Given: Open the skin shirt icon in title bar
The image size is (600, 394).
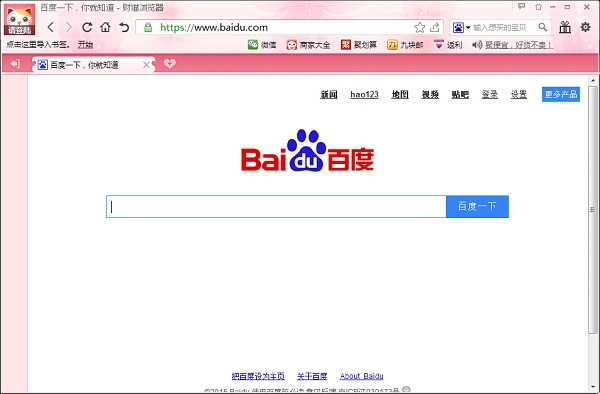Looking at the screenshot, I should [538, 7].
